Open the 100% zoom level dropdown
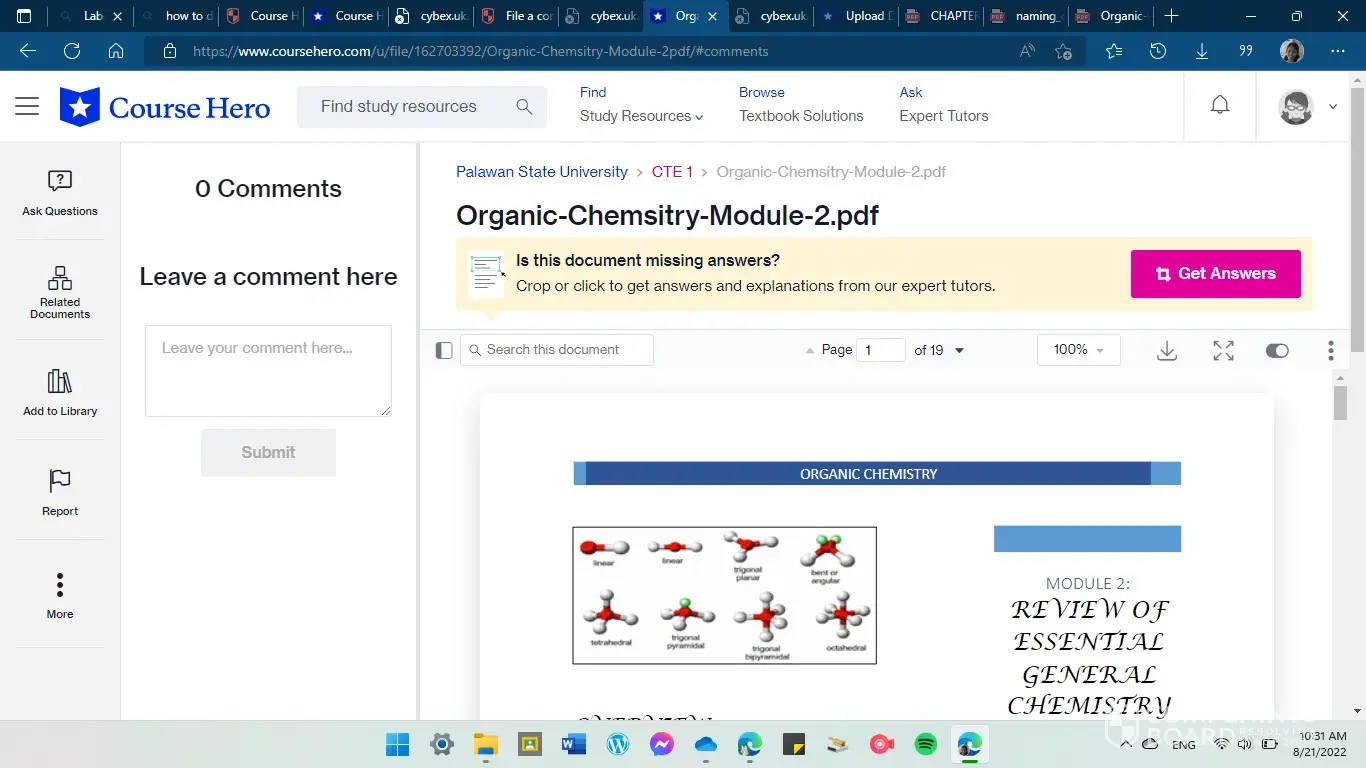This screenshot has height=768, width=1366. tap(1079, 350)
